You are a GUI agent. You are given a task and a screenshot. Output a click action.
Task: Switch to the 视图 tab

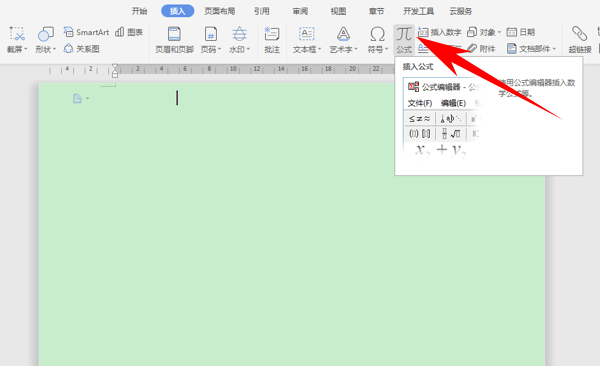pos(338,11)
